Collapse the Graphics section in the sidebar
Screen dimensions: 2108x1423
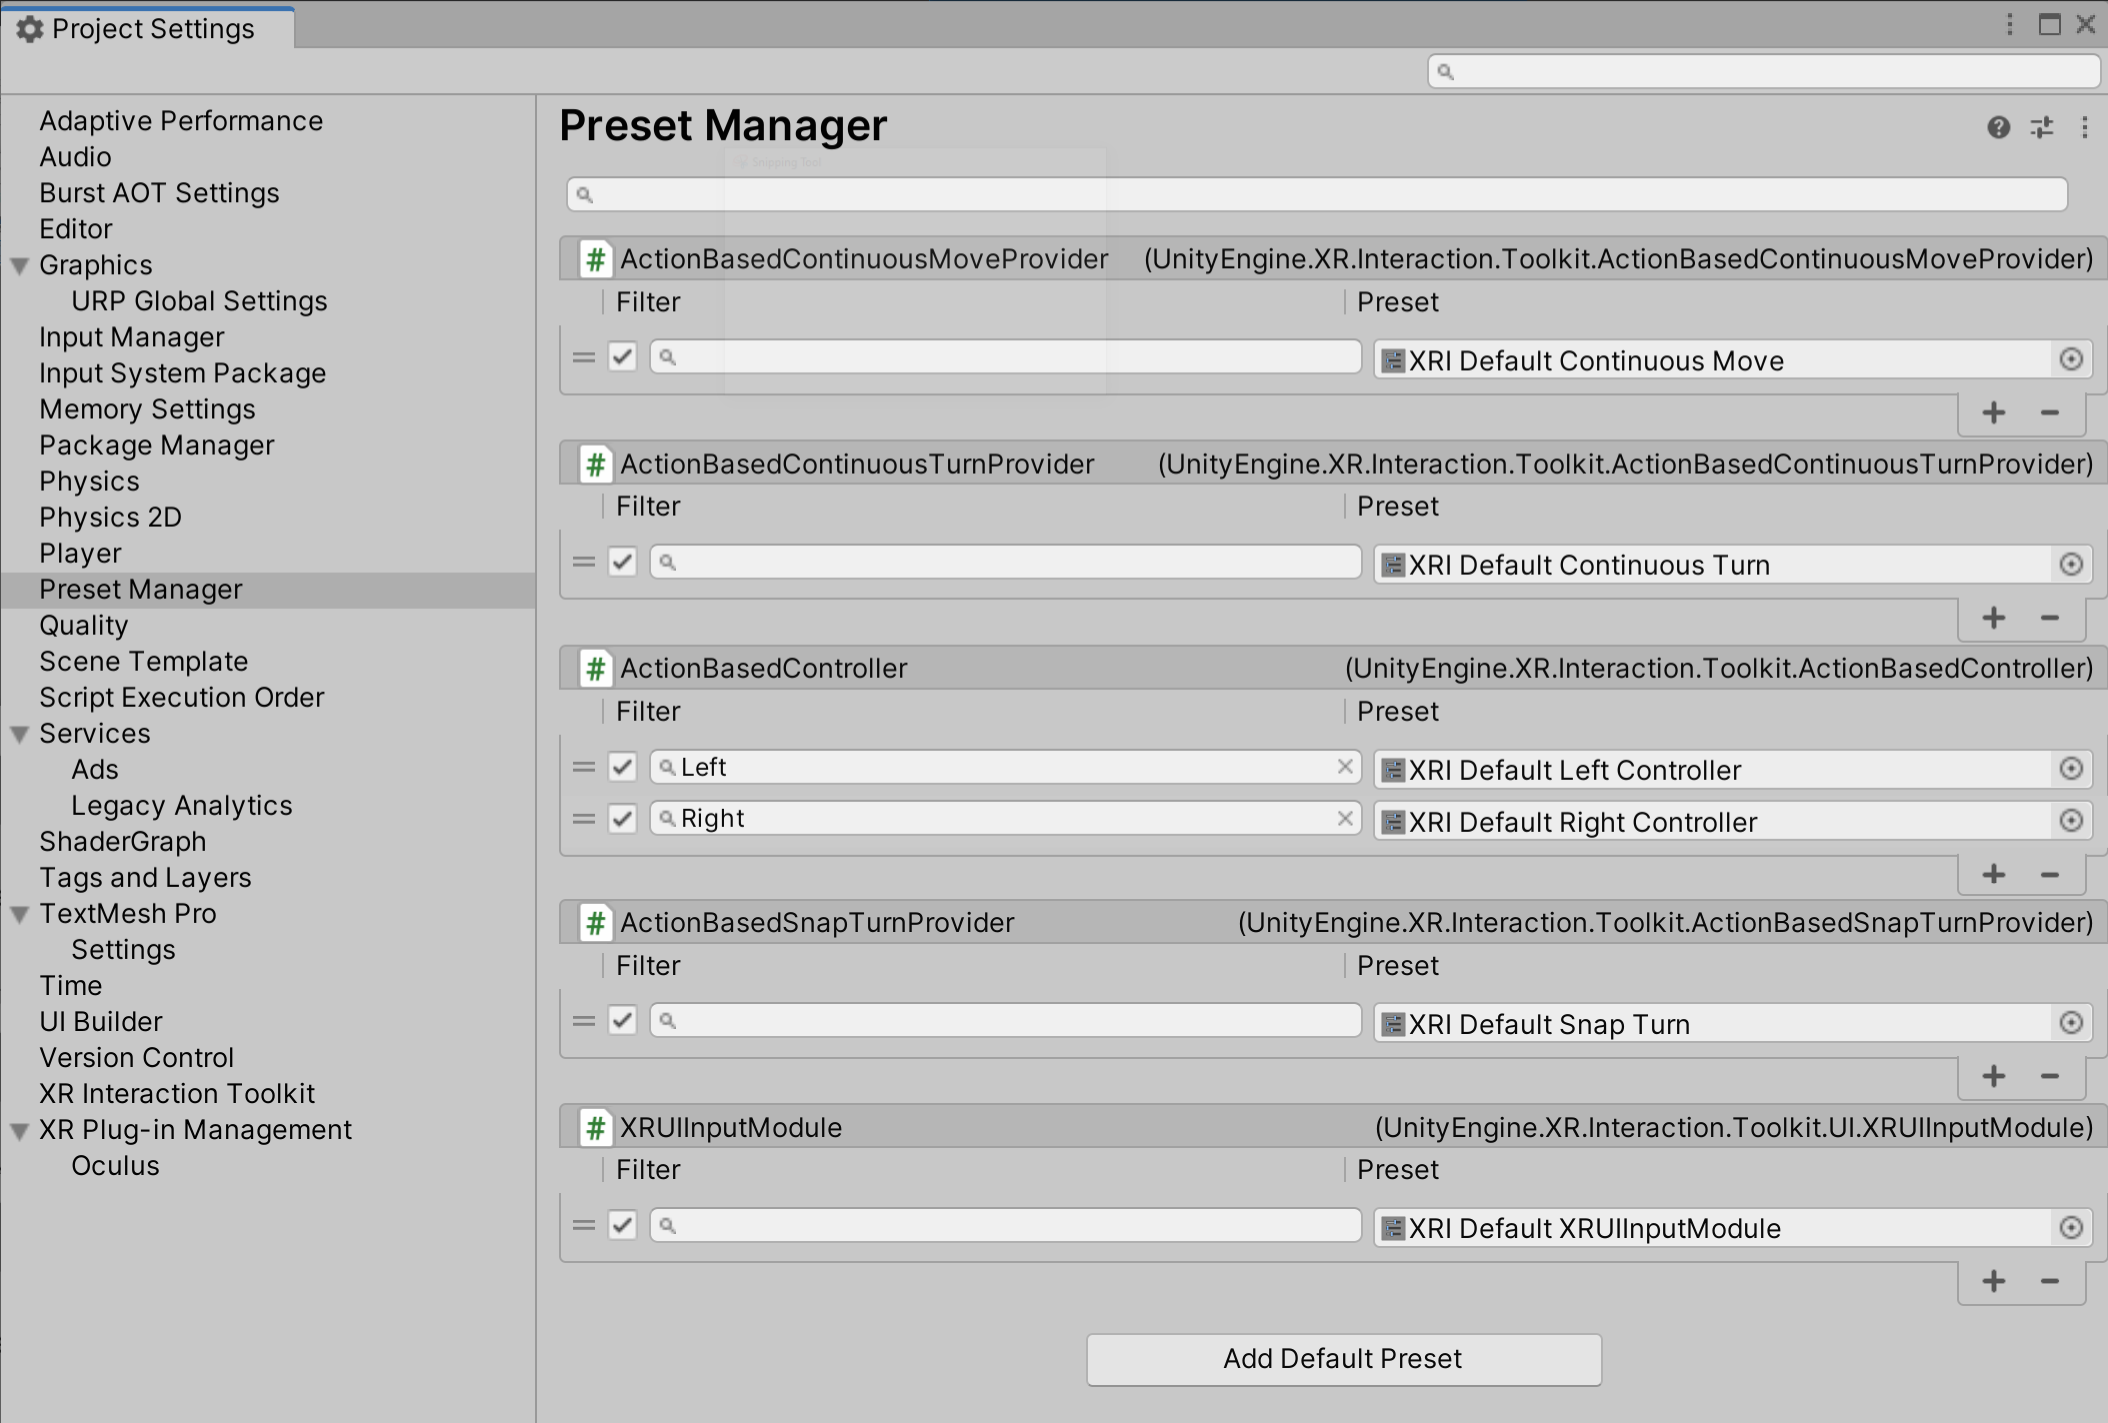18,265
